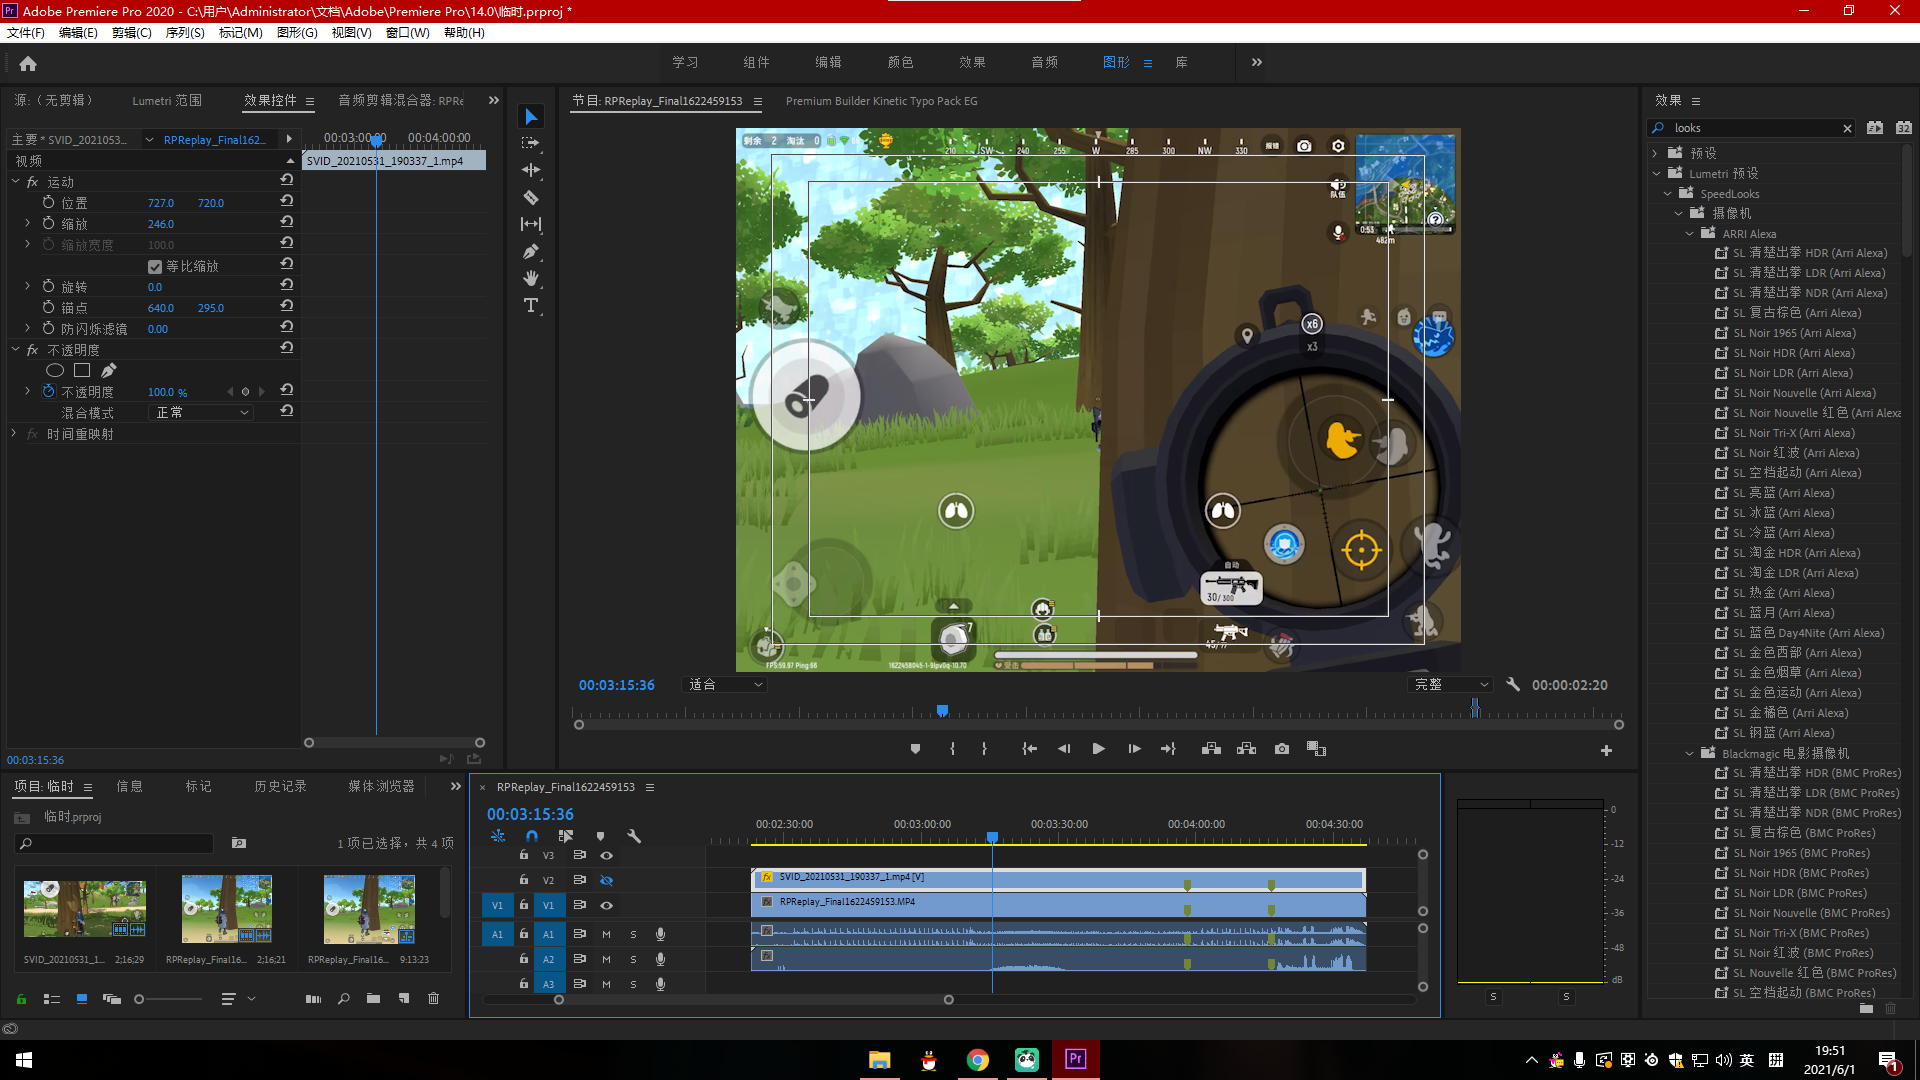The height and width of the screenshot is (1080, 1920).
Task: Toggle V3 track output eye
Action: 606,856
